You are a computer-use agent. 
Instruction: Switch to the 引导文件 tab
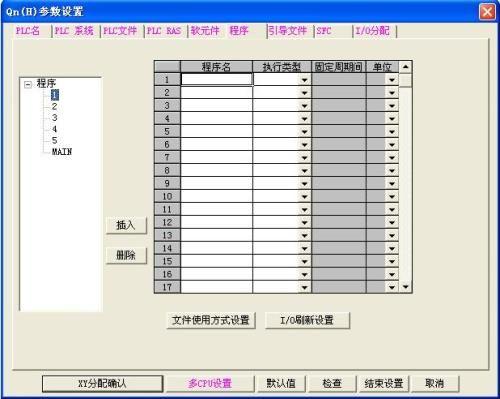(288, 31)
